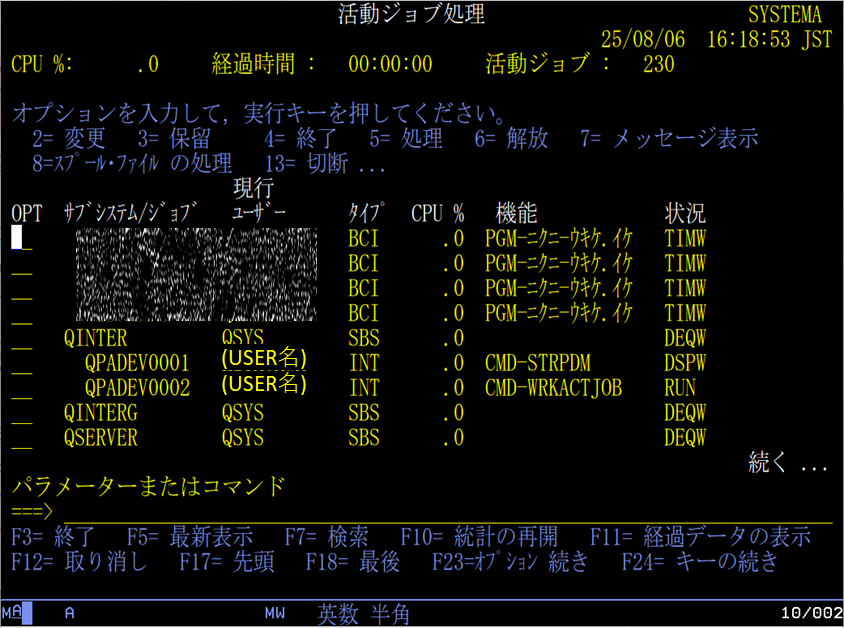Viewport: 844px width, 628px height.
Task: Select the QINTERG subsystem name
Action: 101,413
